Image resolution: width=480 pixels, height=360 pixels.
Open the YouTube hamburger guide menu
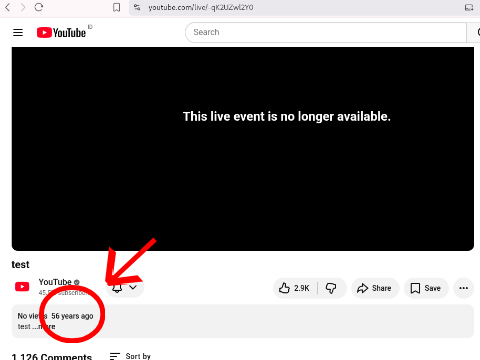click(18, 32)
